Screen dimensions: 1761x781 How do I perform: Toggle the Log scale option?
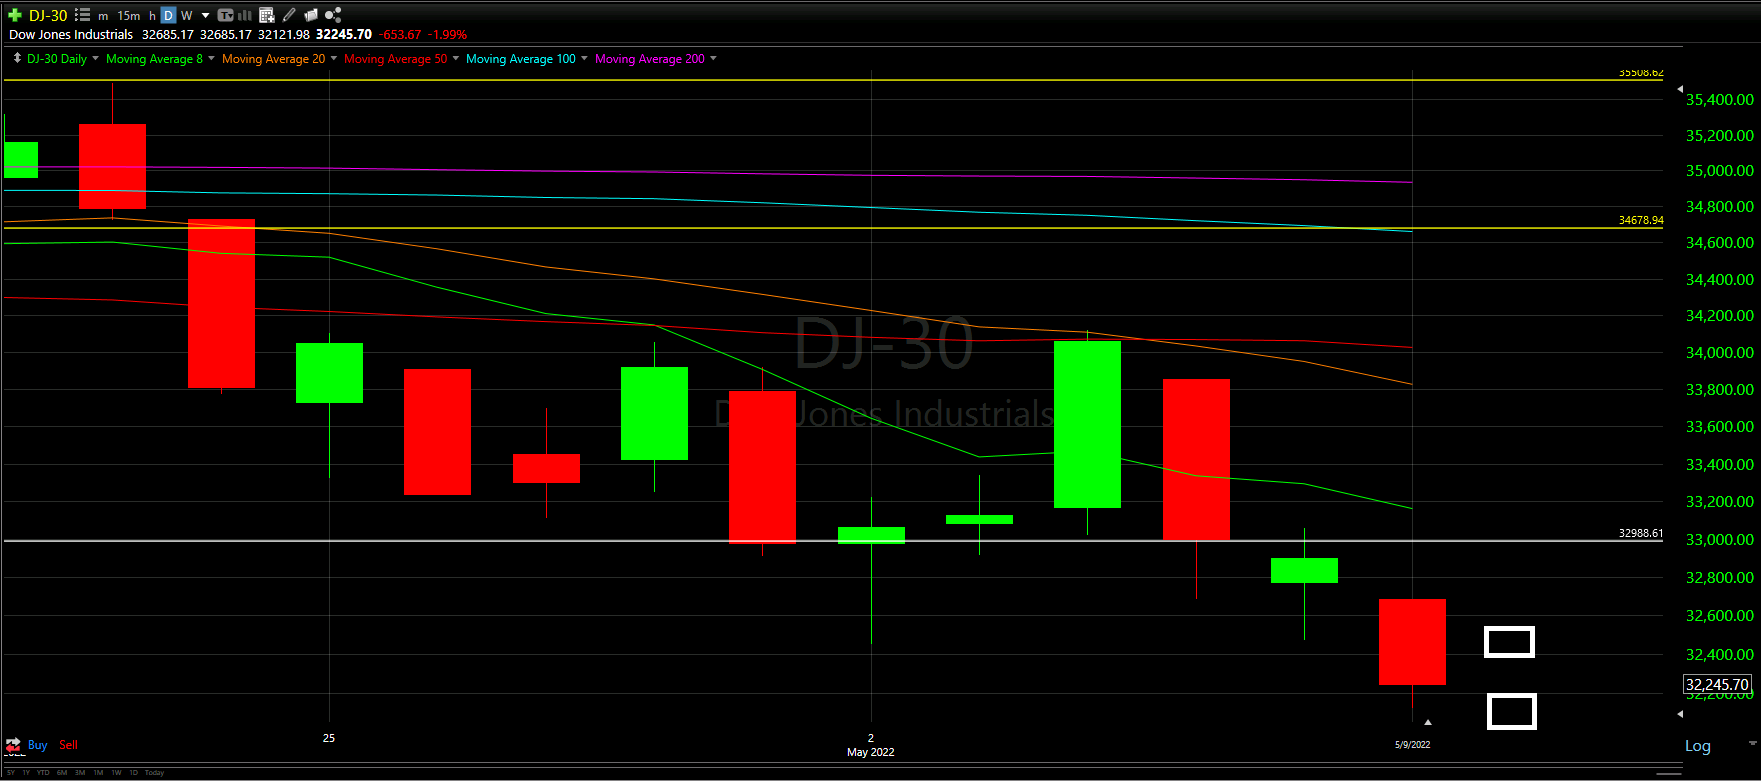pos(1698,746)
